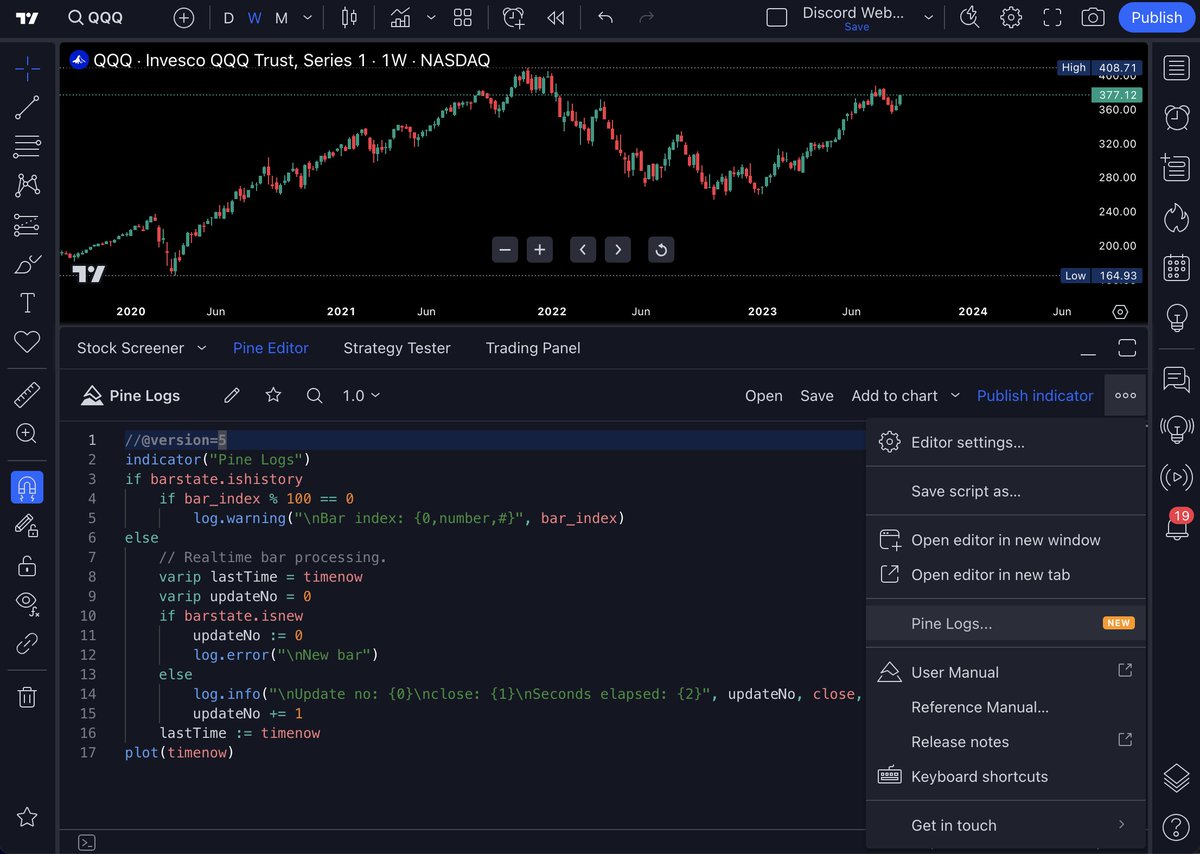The width and height of the screenshot is (1200, 854).
Task: Select the text annotation tool
Action: 27,303
